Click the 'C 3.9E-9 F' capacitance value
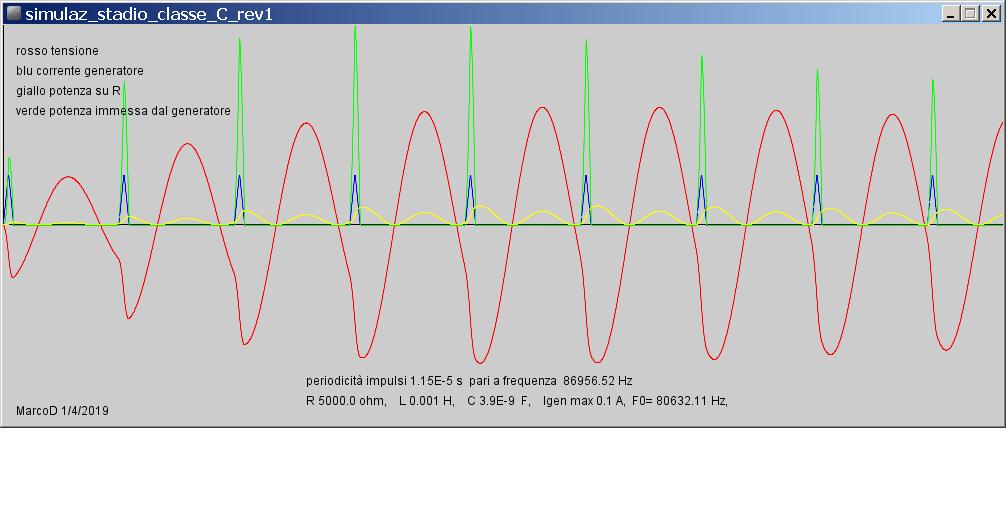1006x527 pixels. click(x=498, y=401)
